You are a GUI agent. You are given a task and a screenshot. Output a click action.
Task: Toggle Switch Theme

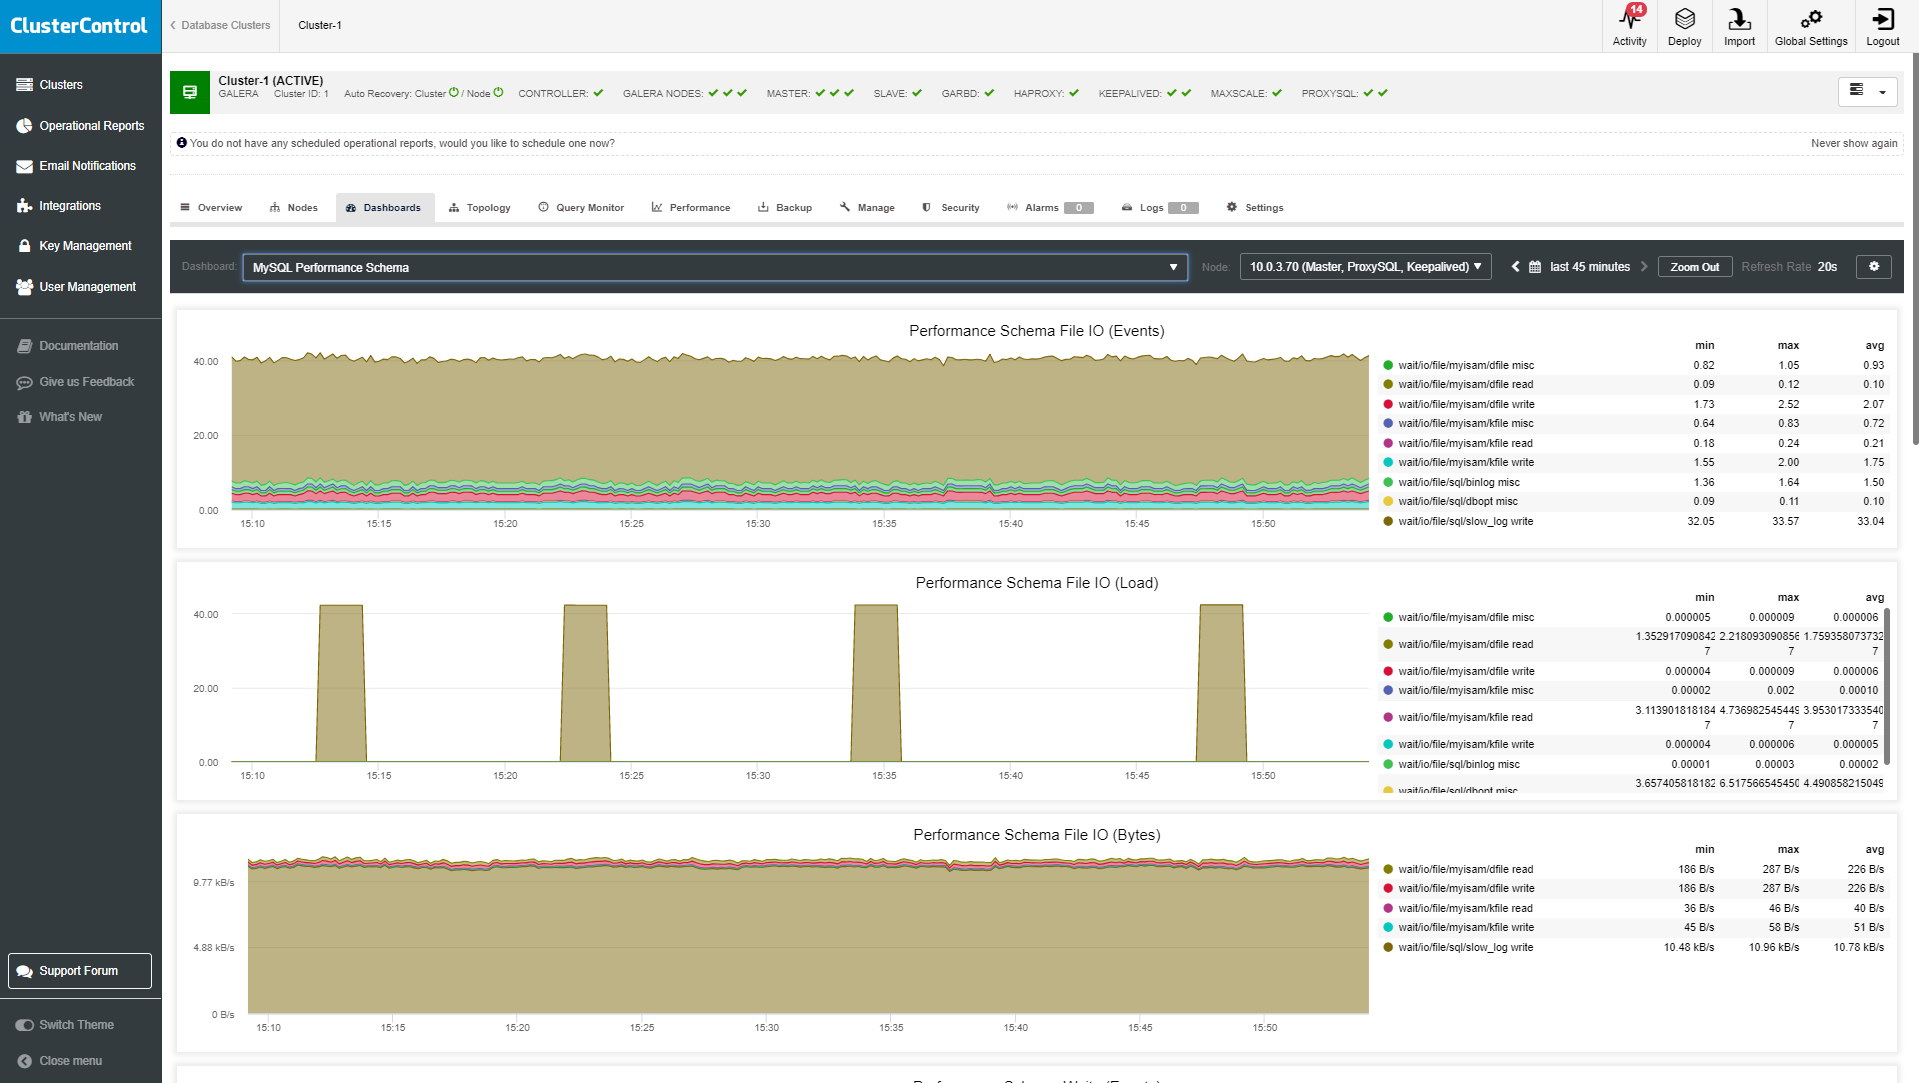(65, 1025)
